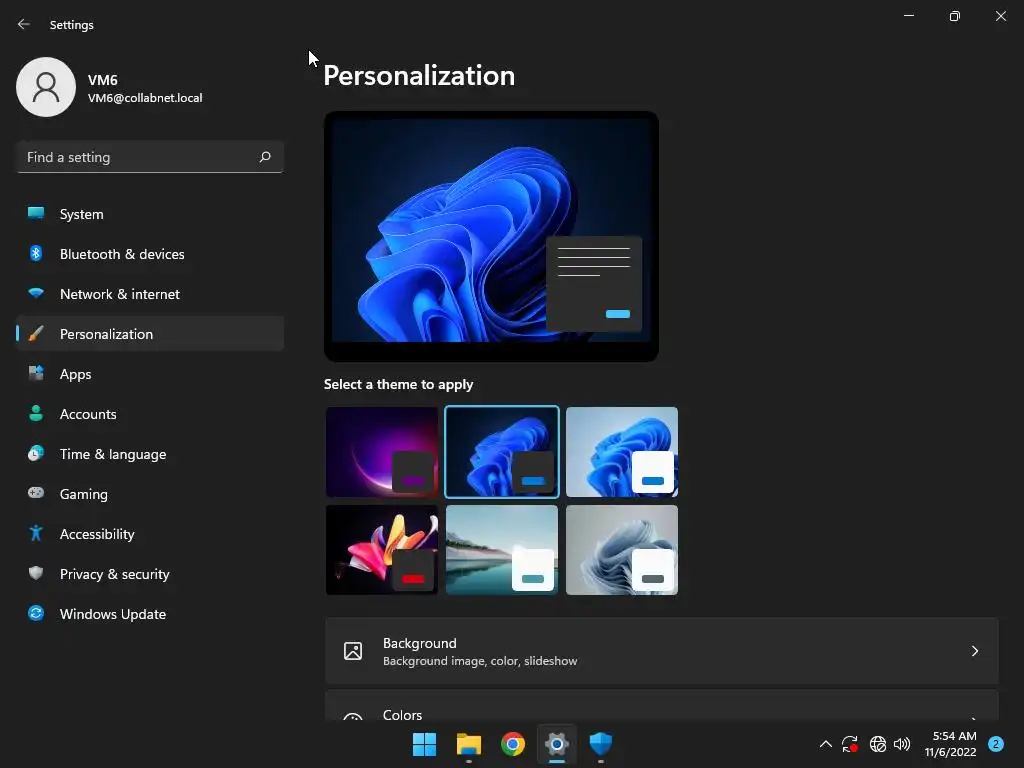
Task: Open notification center badge showing 2
Action: click(996, 744)
